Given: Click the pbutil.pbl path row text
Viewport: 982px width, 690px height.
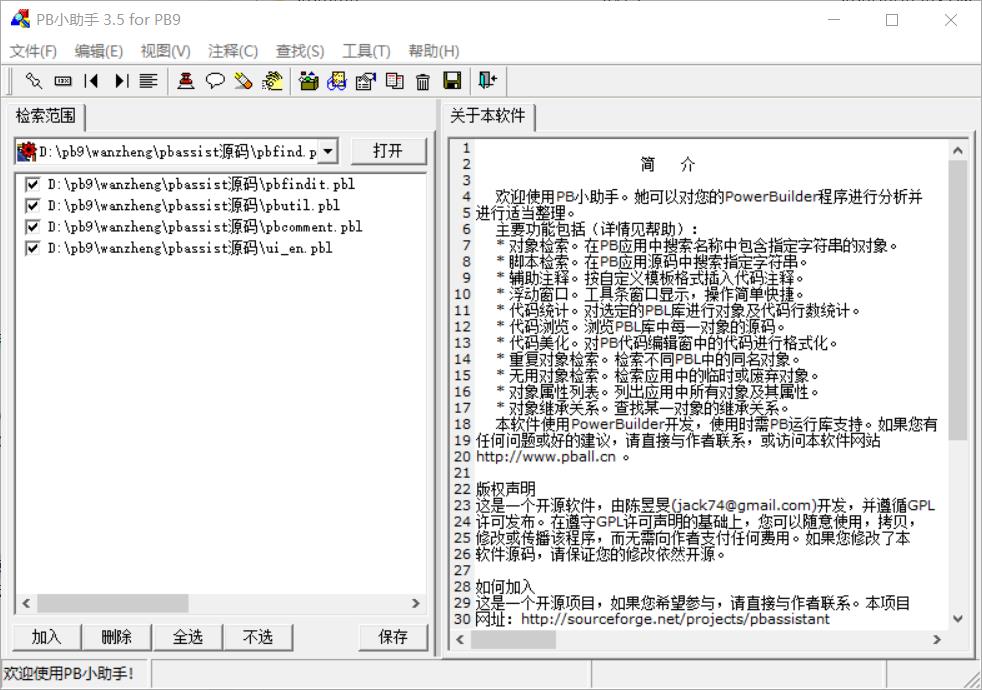Looking at the screenshot, I should point(194,205).
